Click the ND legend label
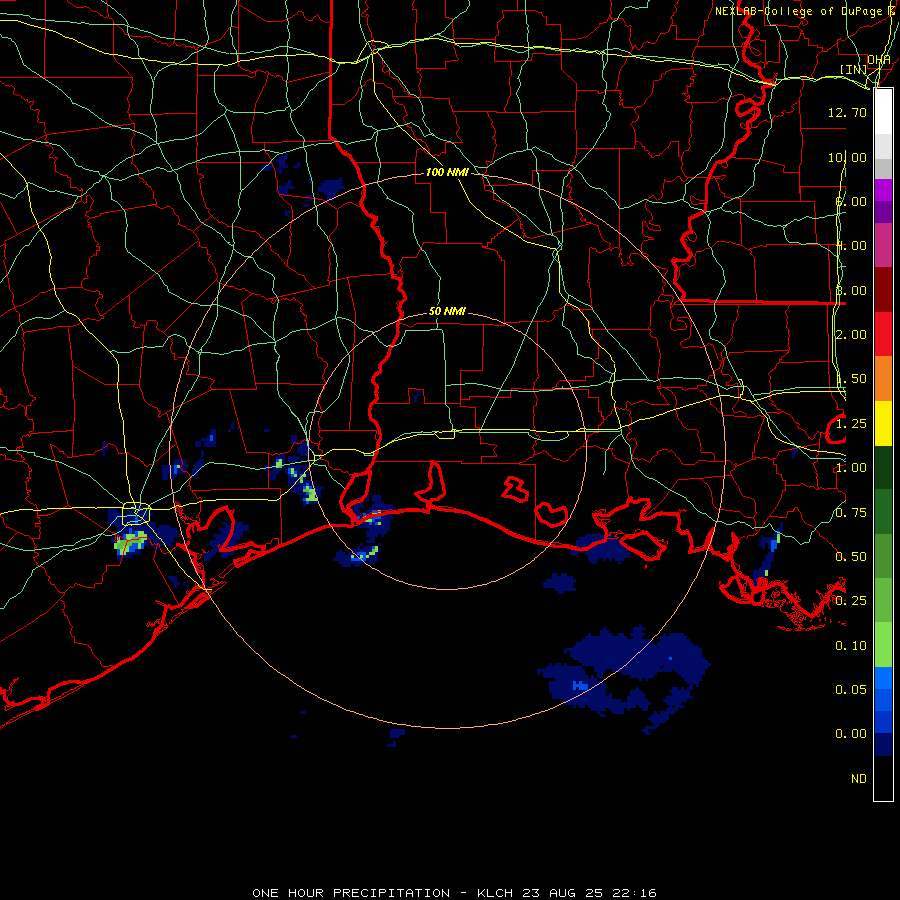Viewport: 900px width, 900px height. pos(859,779)
